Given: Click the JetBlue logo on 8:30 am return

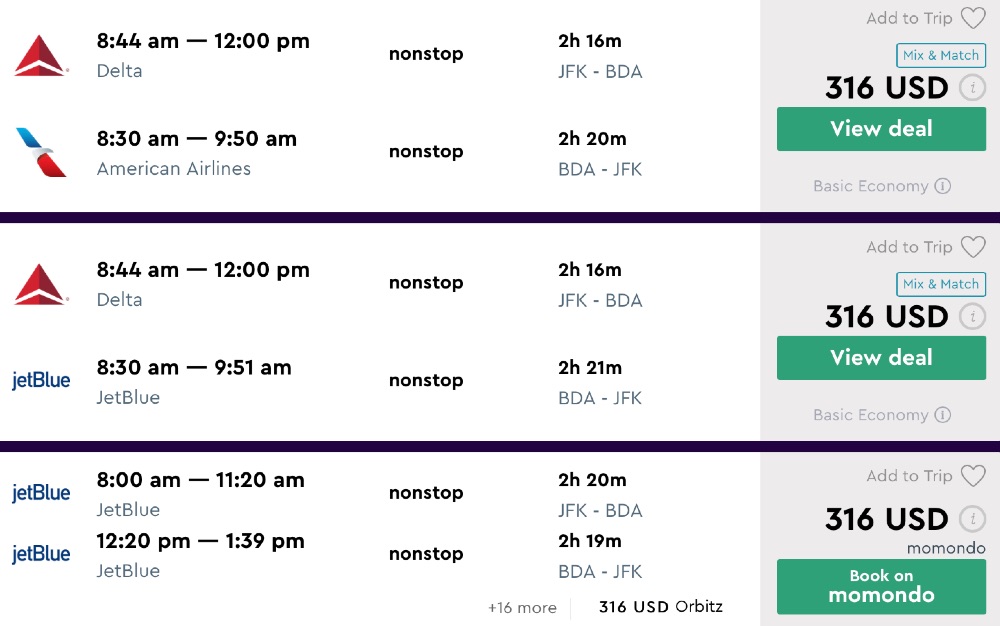Looking at the screenshot, I should (41, 381).
